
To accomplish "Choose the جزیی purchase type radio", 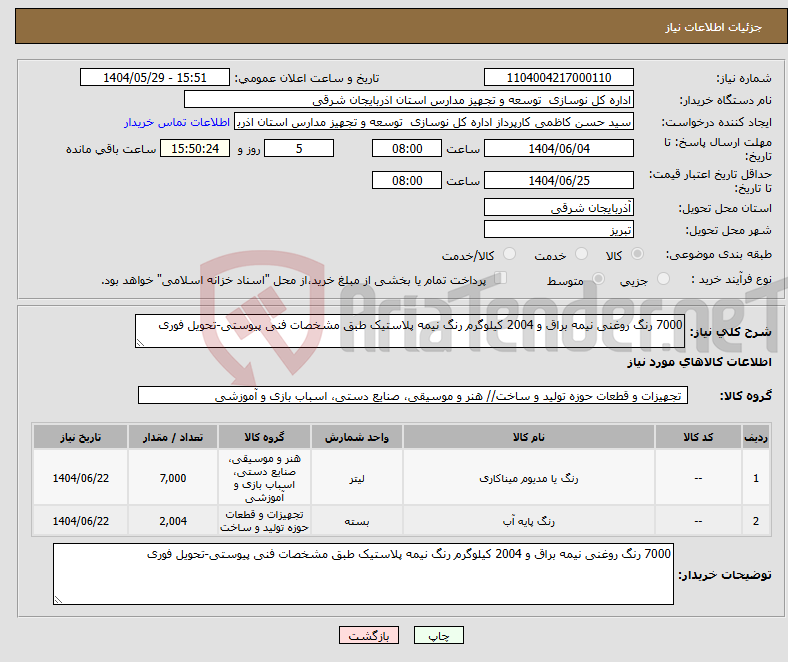I will tap(663, 281).
